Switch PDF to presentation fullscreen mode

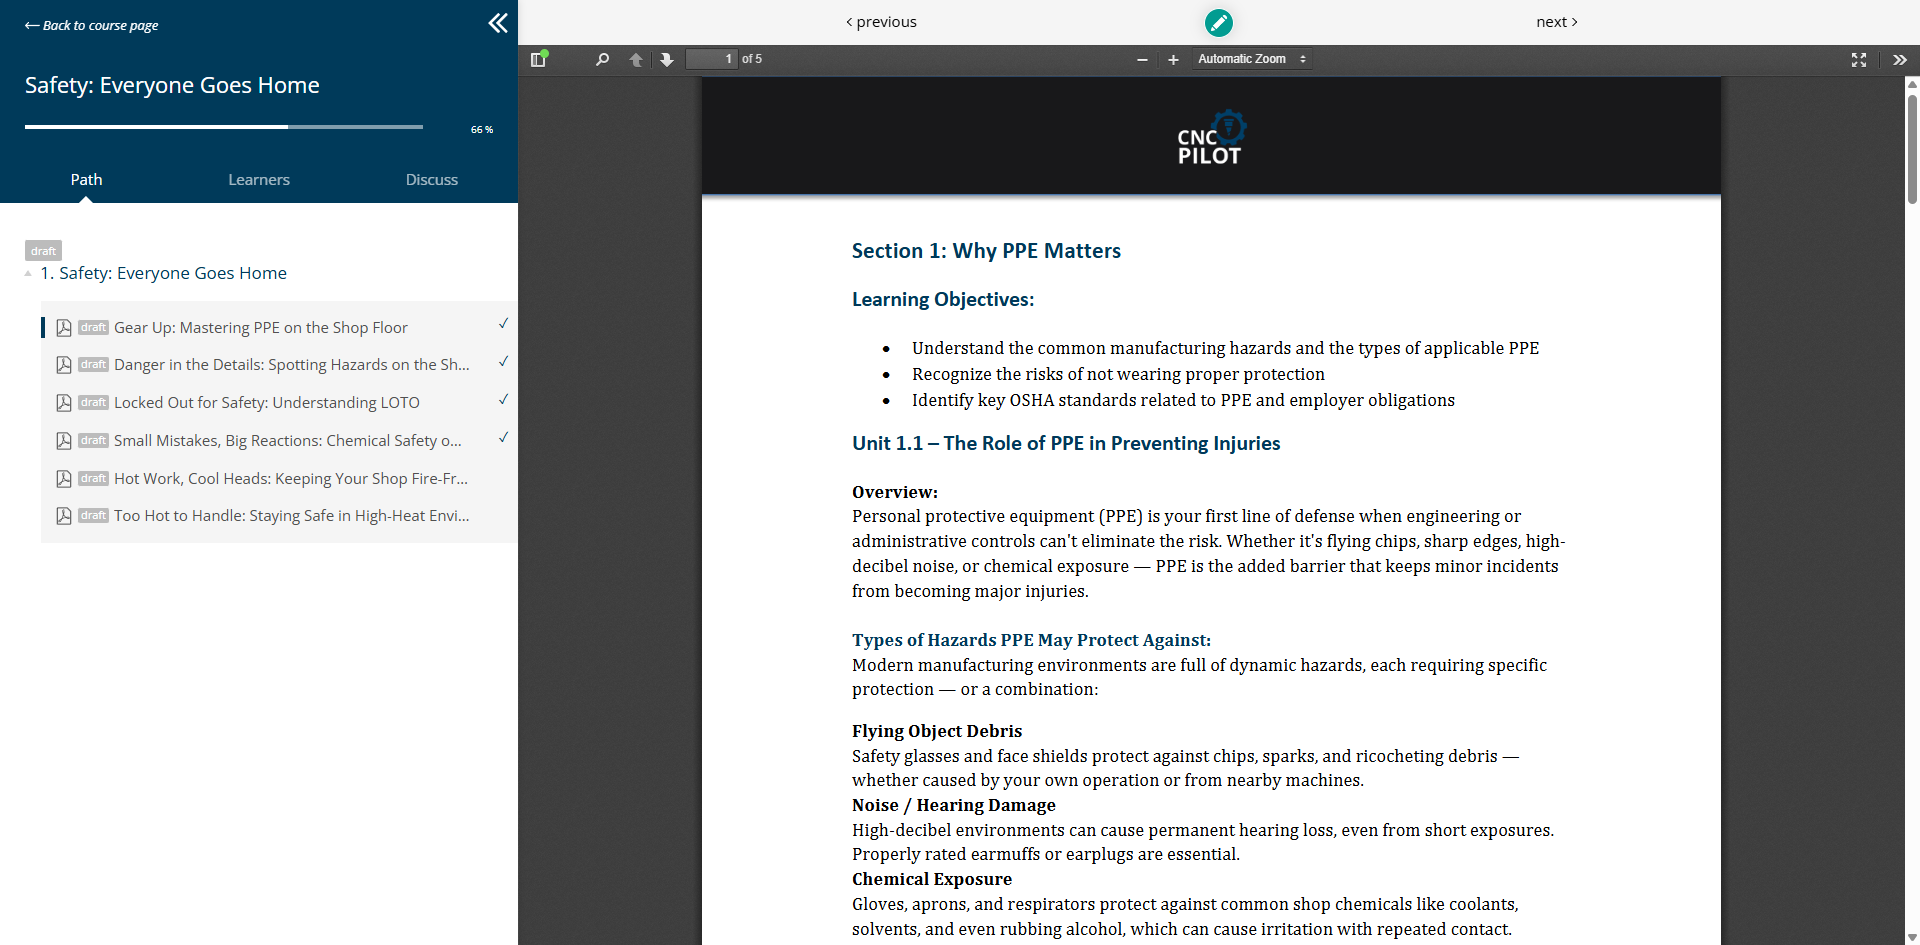pyautogui.click(x=1859, y=60)
